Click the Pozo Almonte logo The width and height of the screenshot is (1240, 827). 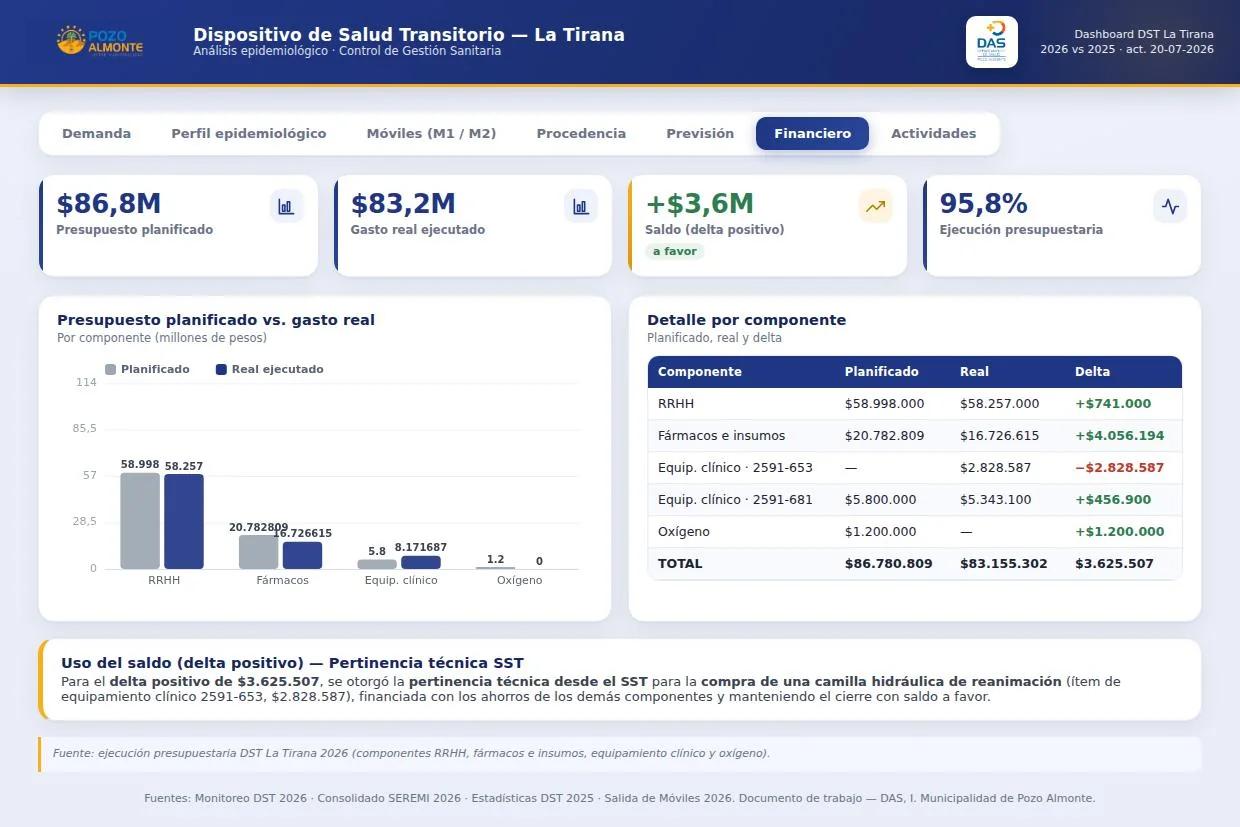(100, 42)
